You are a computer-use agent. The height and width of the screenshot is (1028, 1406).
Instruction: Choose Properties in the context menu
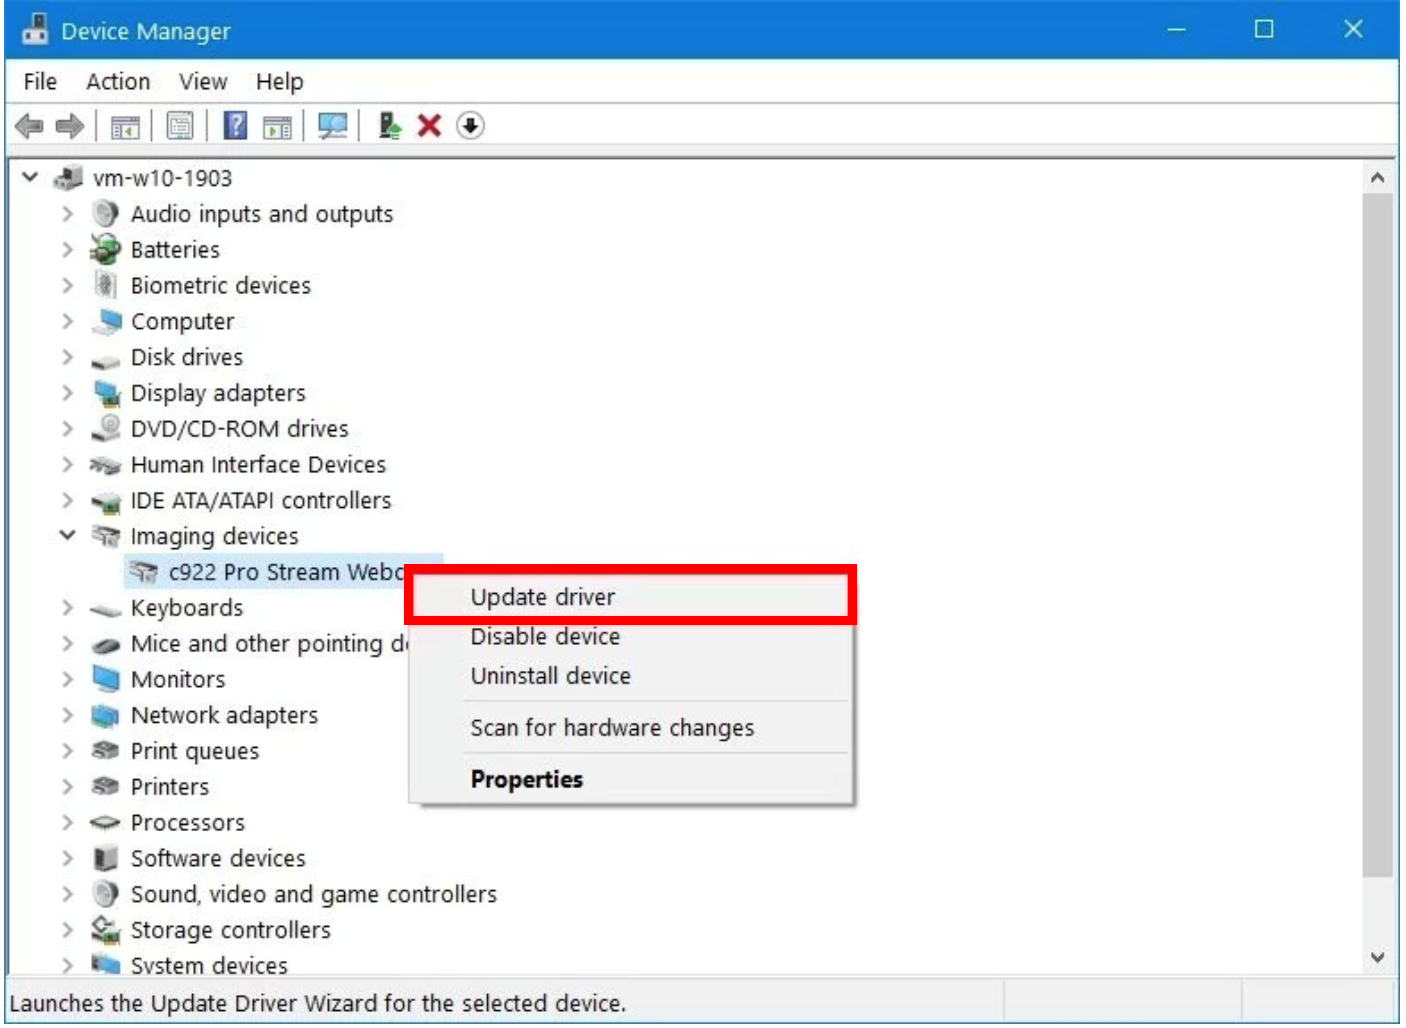630,780
